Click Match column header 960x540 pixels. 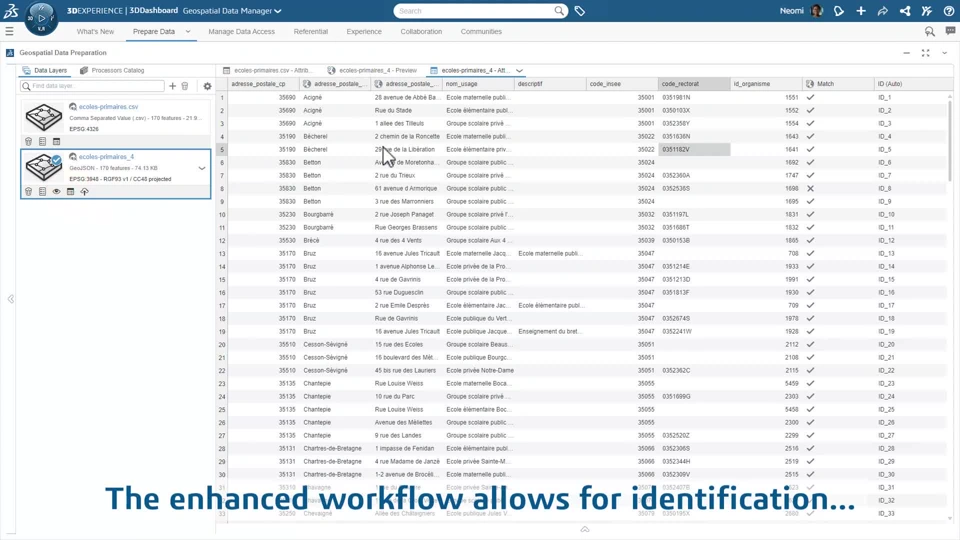point(838,84)
